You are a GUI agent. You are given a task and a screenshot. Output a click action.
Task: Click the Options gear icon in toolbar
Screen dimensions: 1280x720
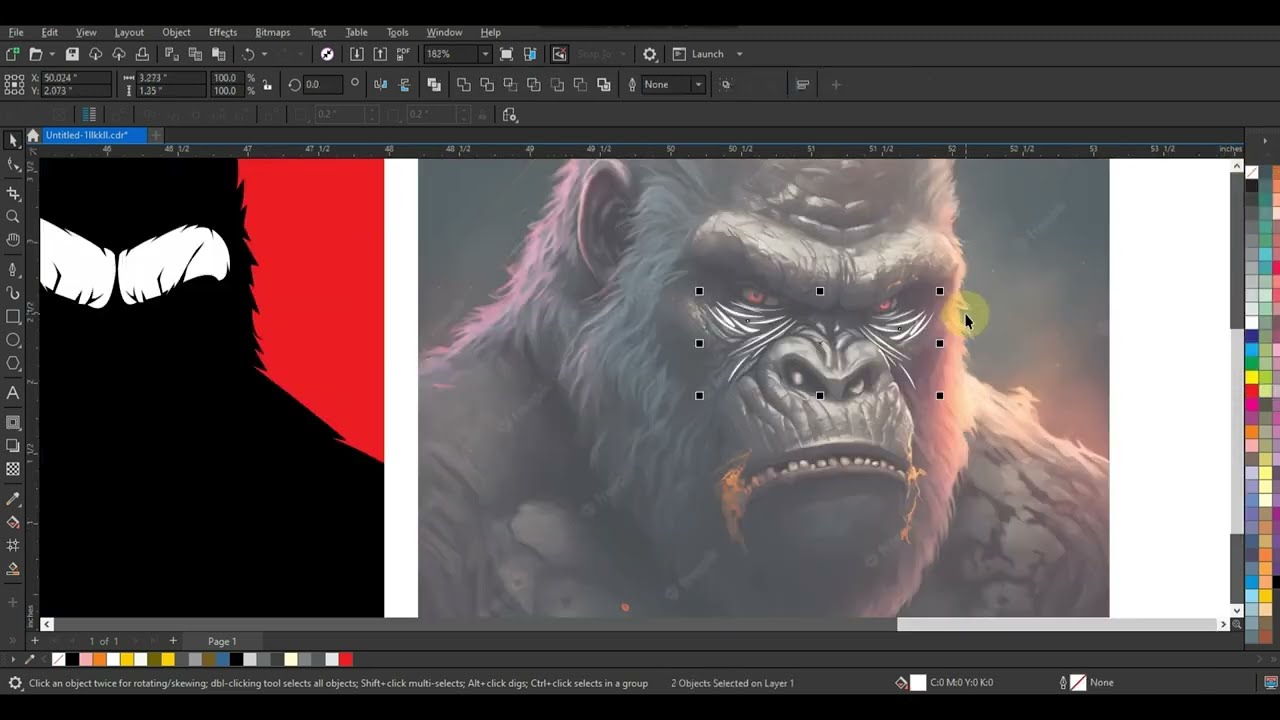(x=650, y=54)
